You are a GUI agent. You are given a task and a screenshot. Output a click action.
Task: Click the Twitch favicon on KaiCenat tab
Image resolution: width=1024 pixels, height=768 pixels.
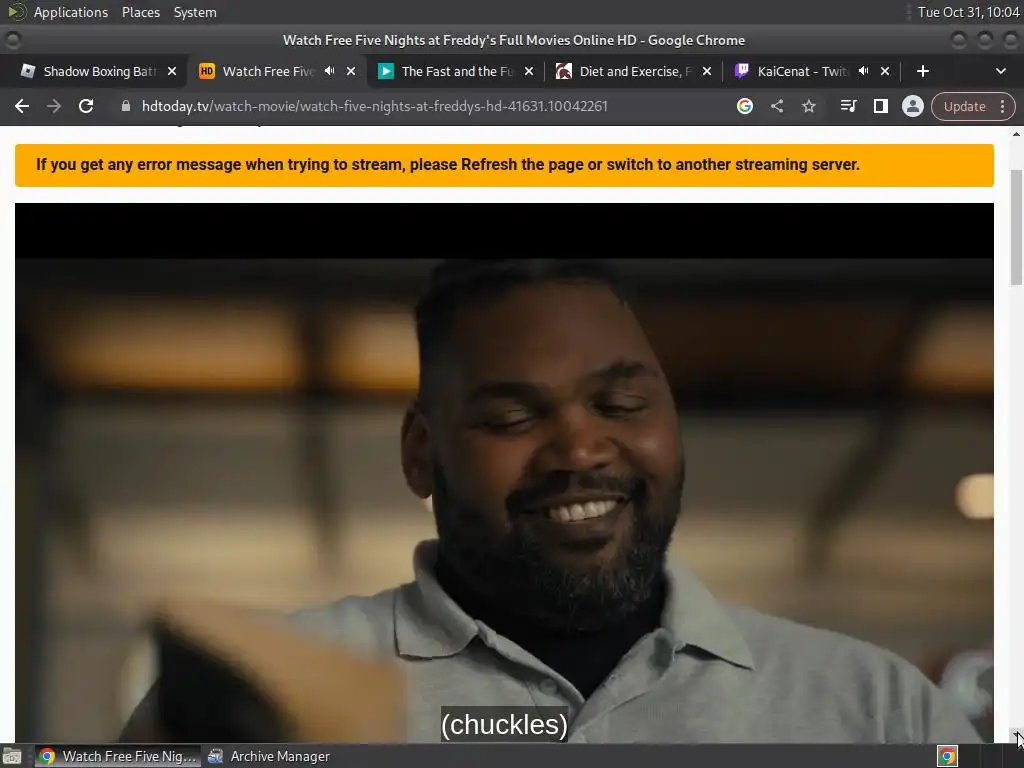click(741, 71)
